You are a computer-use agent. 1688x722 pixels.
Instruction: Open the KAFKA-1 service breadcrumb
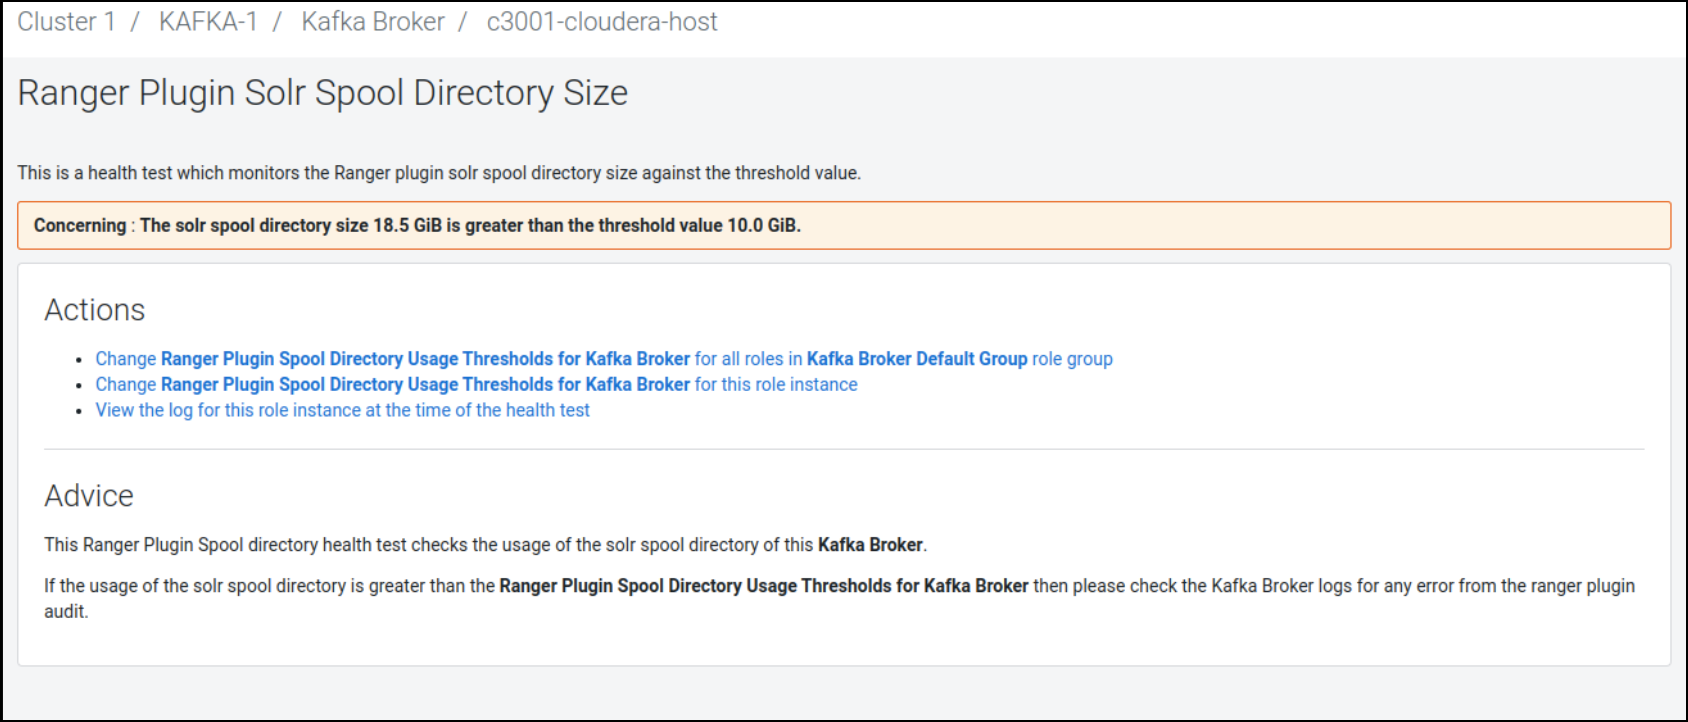pyautogui.click(x=208, y=22)
